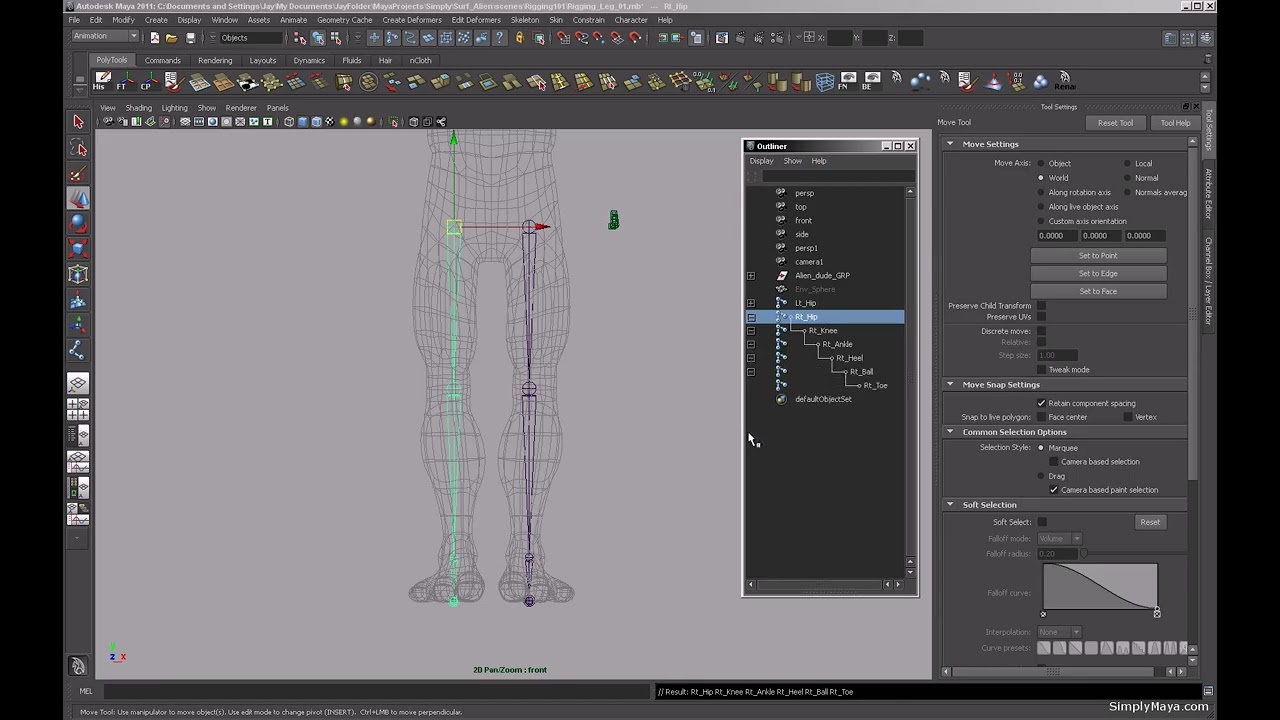Set Move Axis to Local

click(x=1127, y=163)
